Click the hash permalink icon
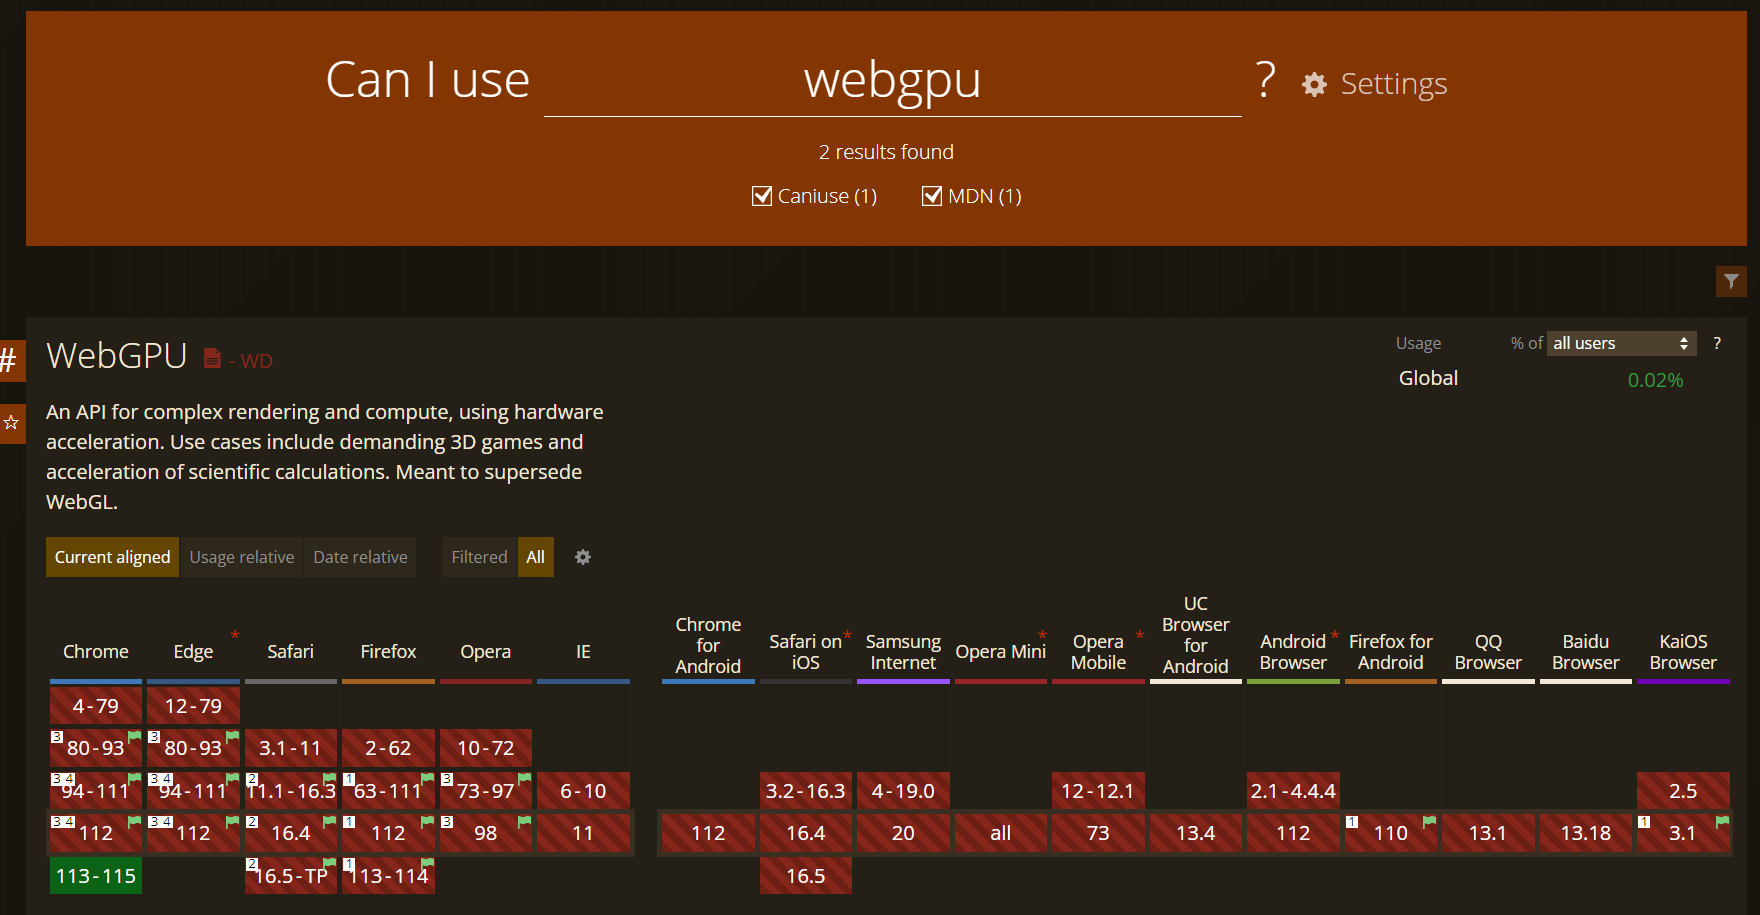 pos(10,360)
